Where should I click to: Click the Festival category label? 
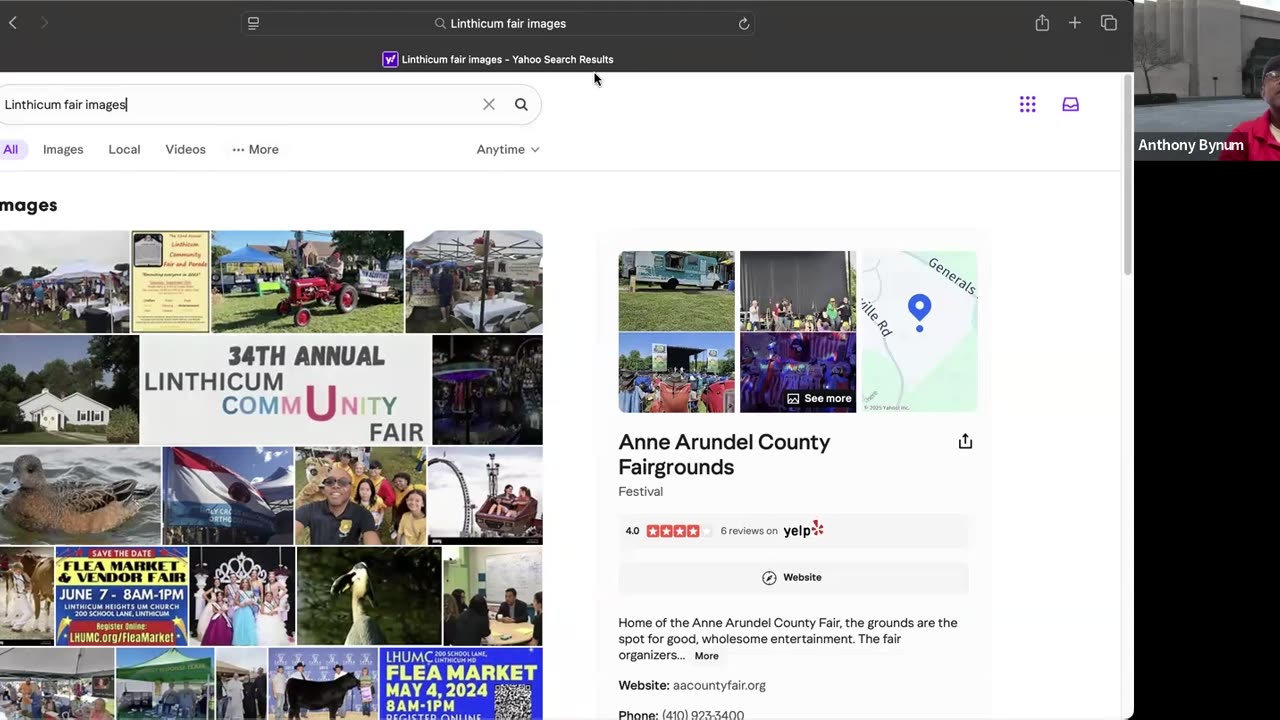tap(640, 491)
